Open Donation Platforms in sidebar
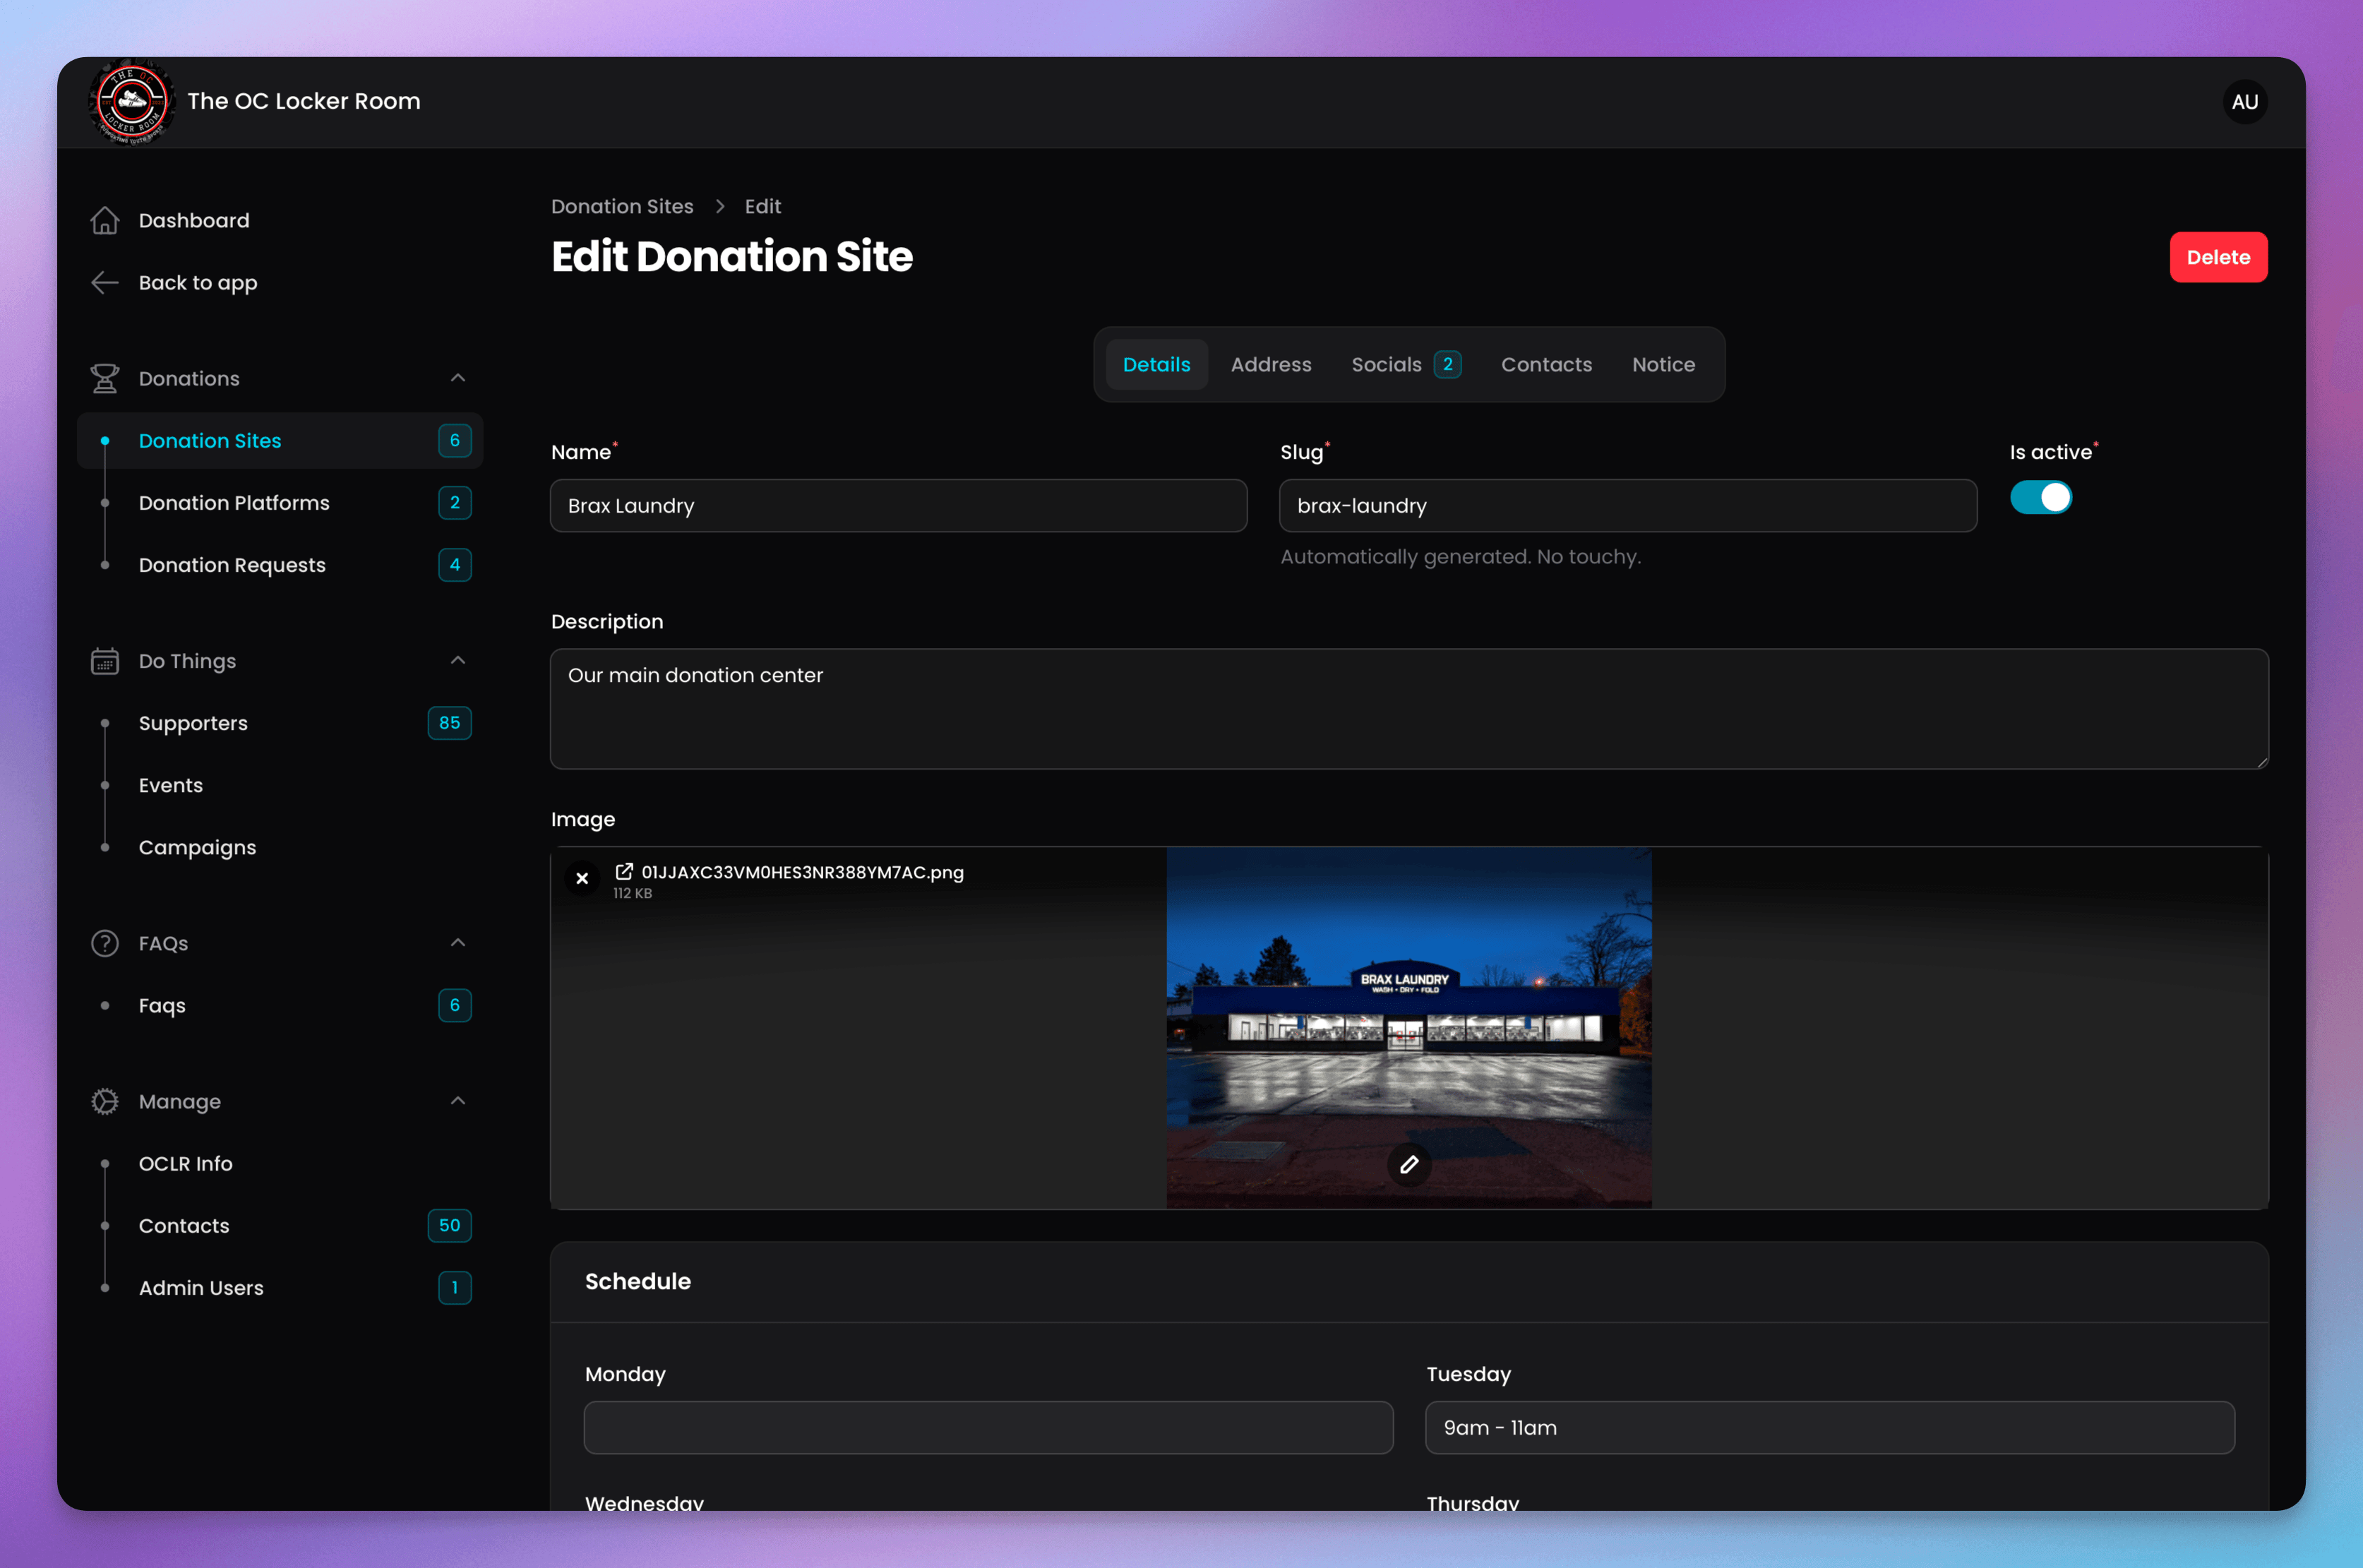 click(280, 503)
